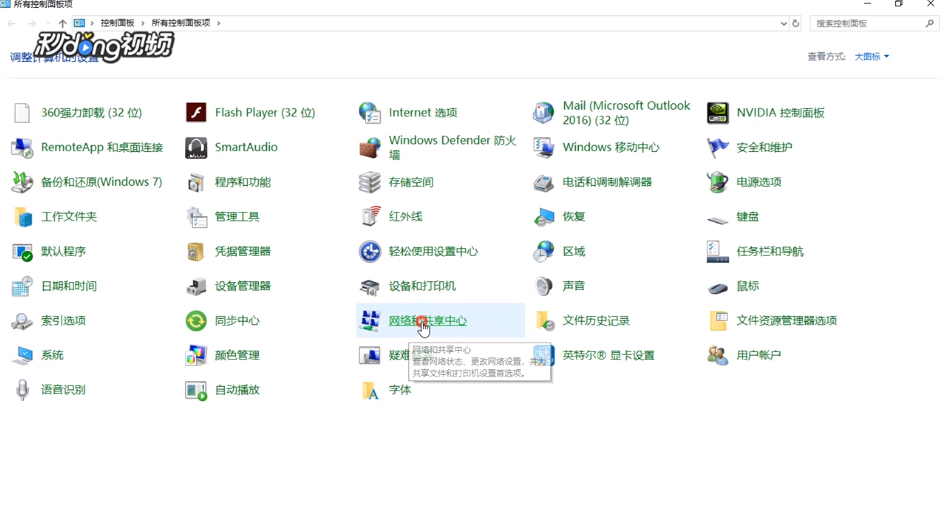Click 控制面板 in the address breadcrumb
The height and width of the screenshot is (521, 943).
(x=117, y=23)
